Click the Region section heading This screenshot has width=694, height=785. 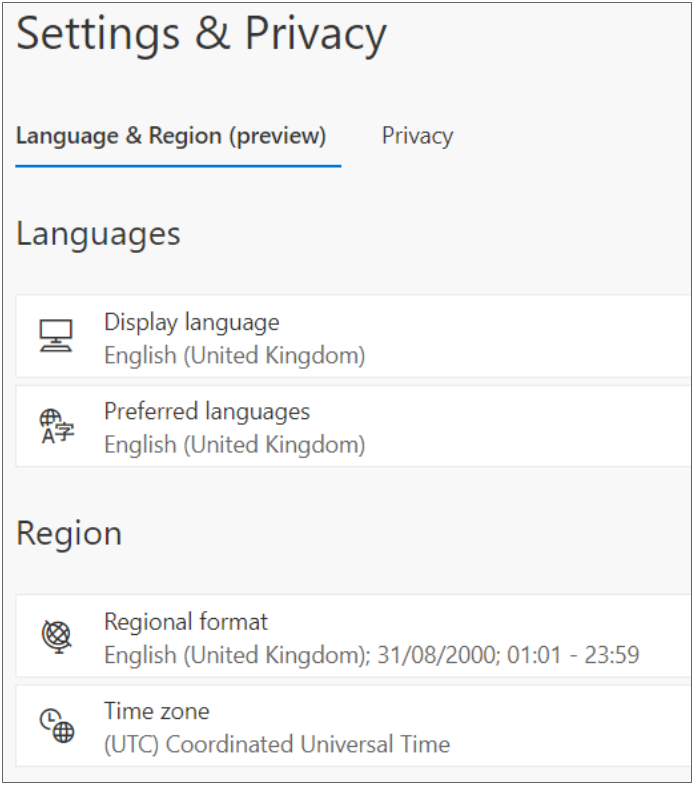(69, 534)
